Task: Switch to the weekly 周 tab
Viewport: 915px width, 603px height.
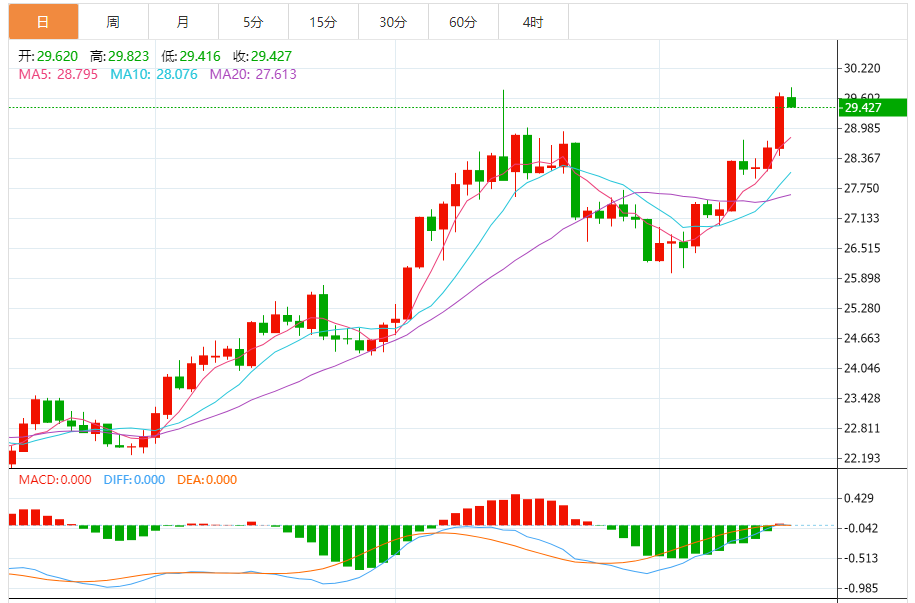Action: [113, 22]
